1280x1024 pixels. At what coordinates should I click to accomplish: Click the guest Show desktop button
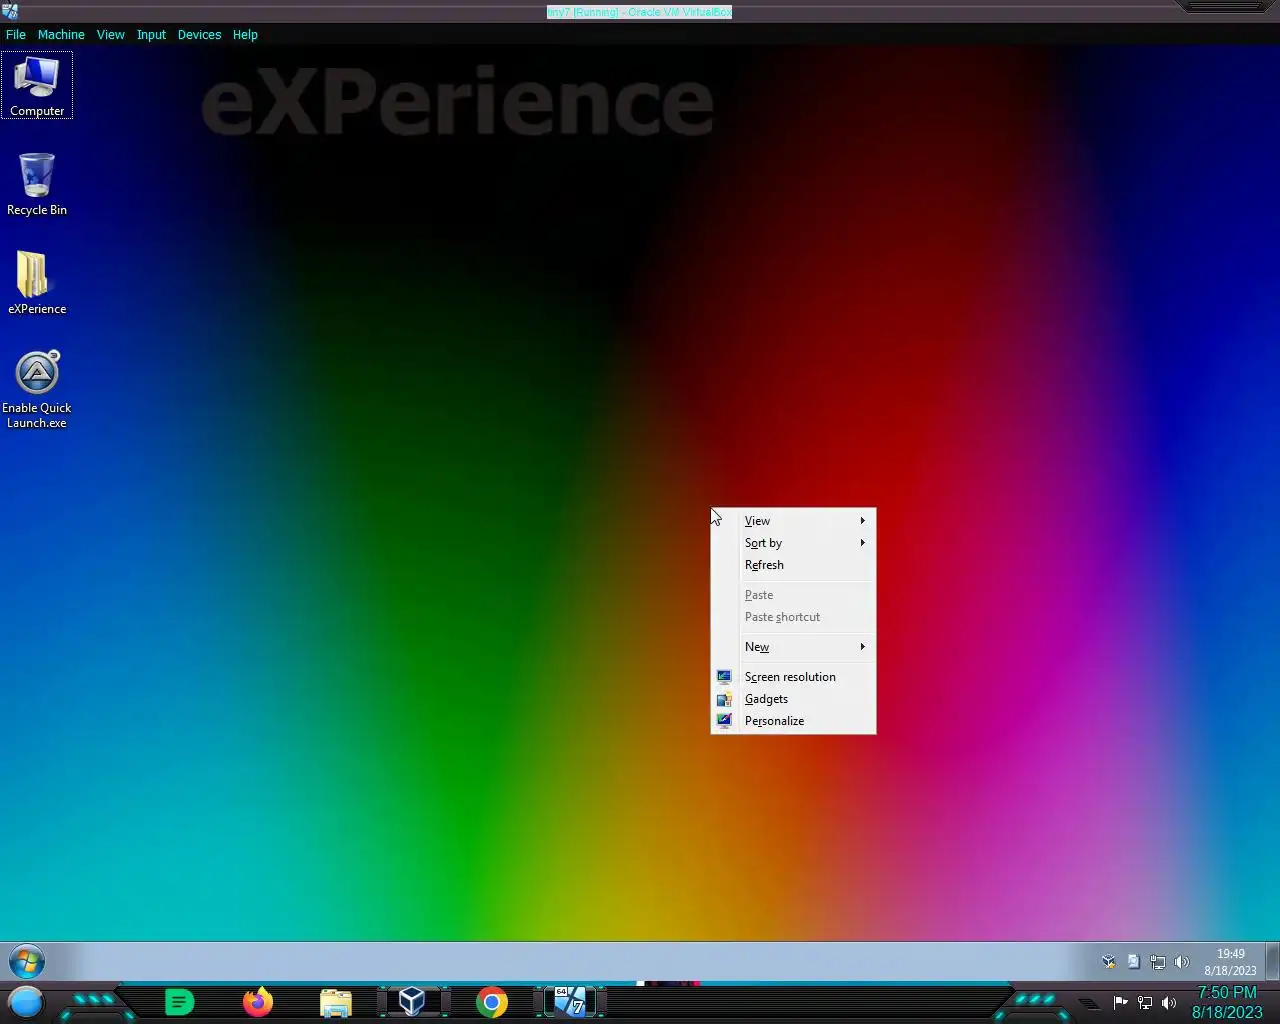[1273, 962]
